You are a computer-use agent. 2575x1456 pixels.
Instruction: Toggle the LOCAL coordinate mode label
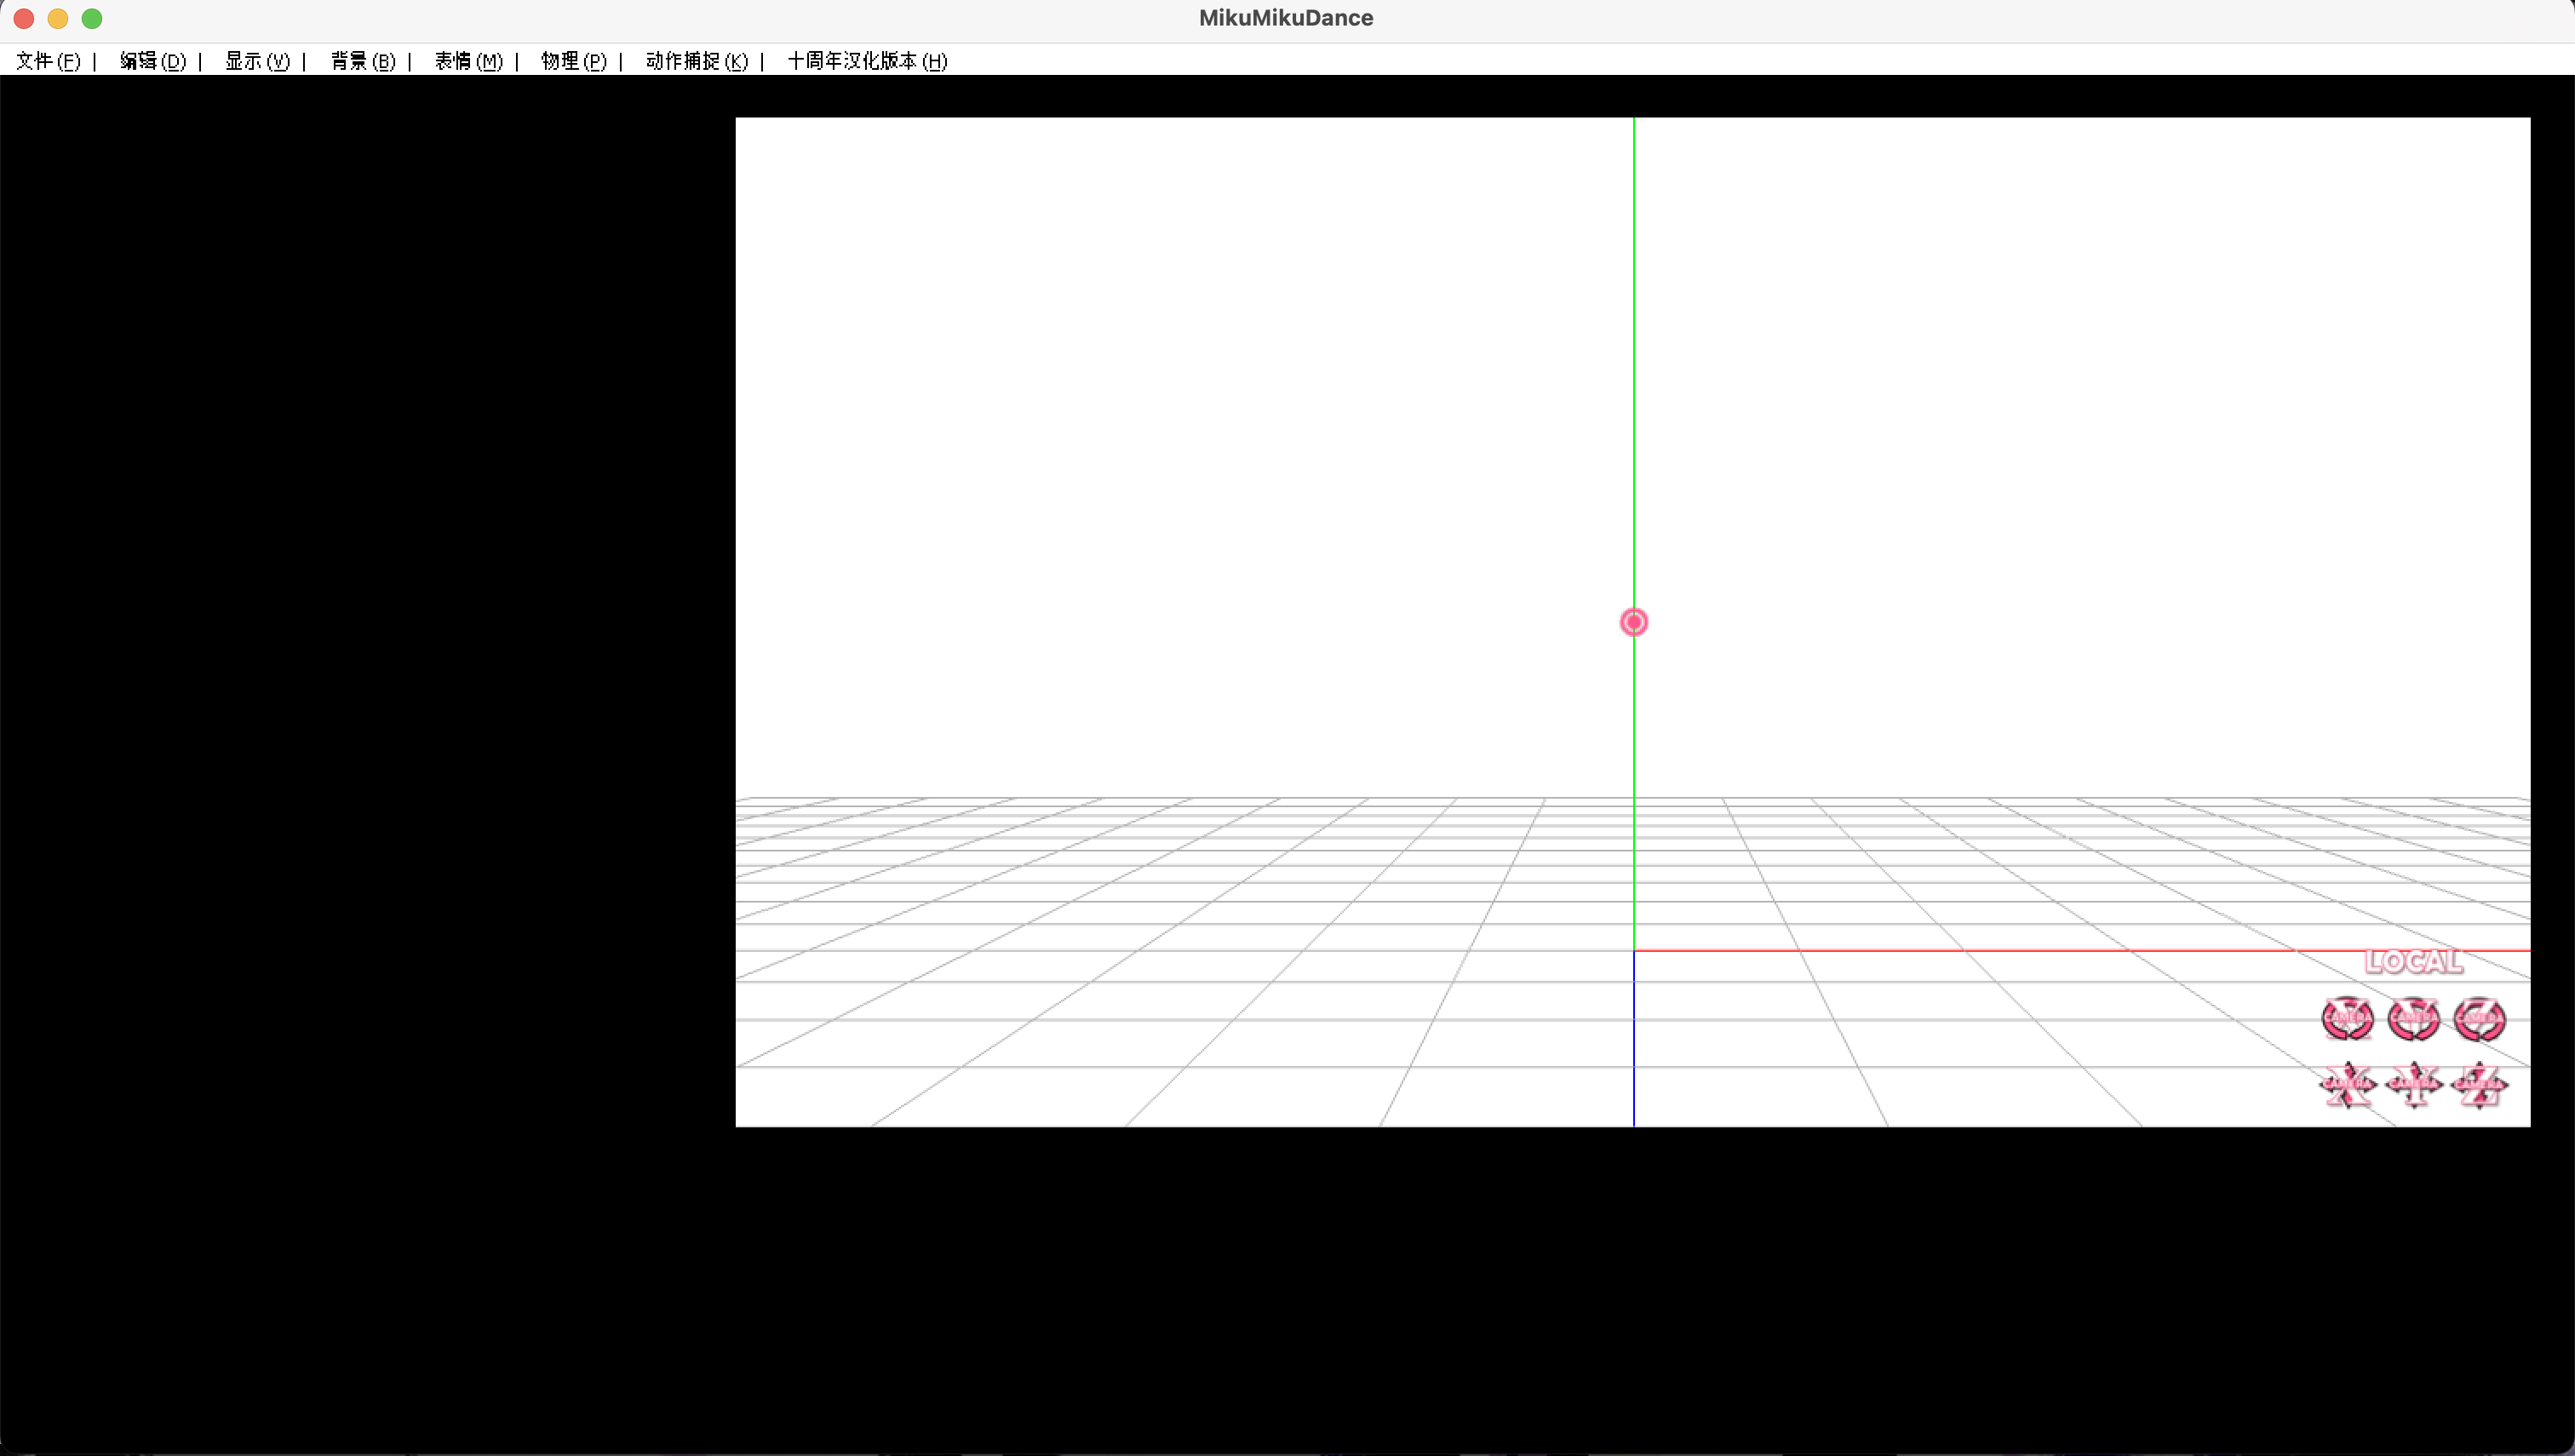pyautogui.click(x=2413, y=961)
